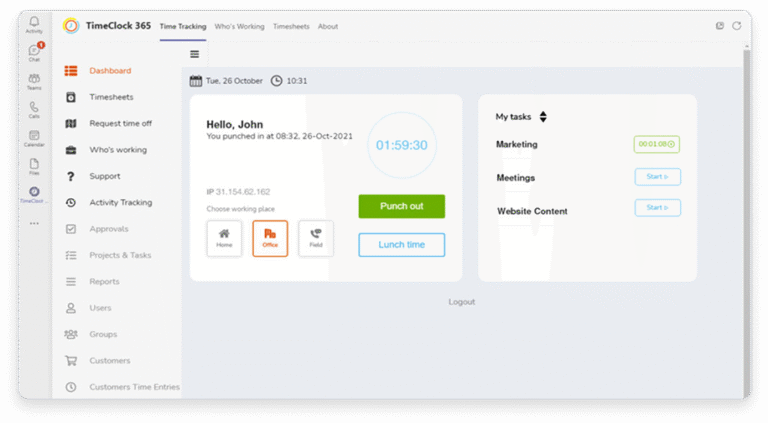Click the Approvals checkbox icon

point(71,229)
